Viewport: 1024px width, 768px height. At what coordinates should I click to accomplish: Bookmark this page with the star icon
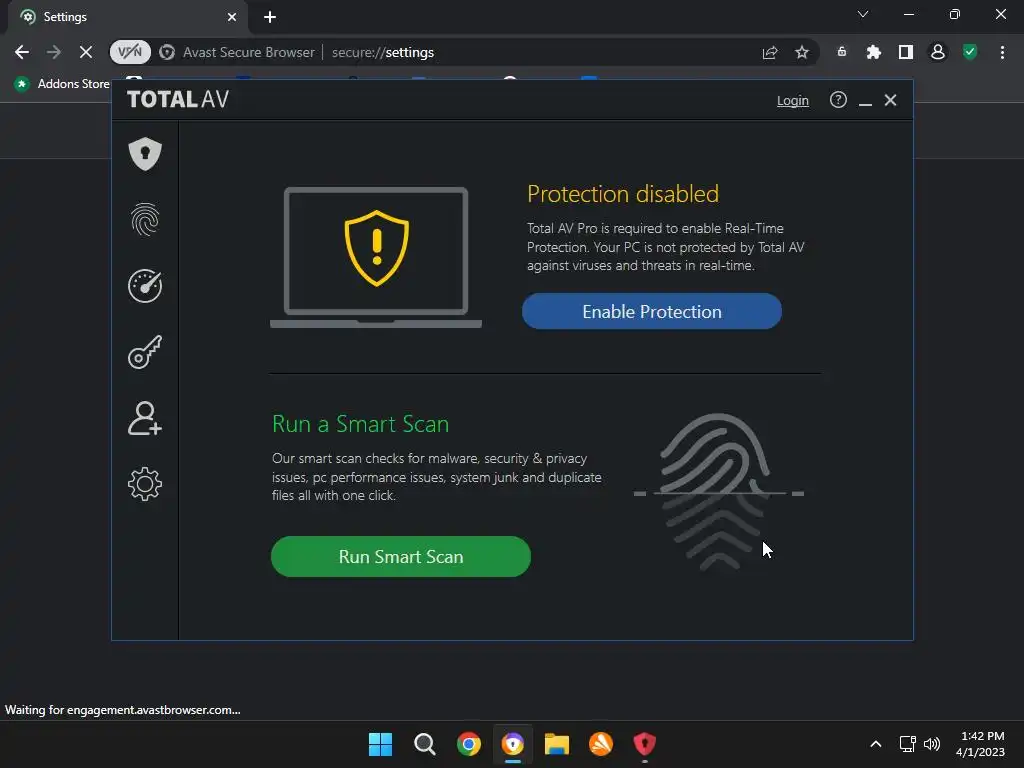[802, 52]
